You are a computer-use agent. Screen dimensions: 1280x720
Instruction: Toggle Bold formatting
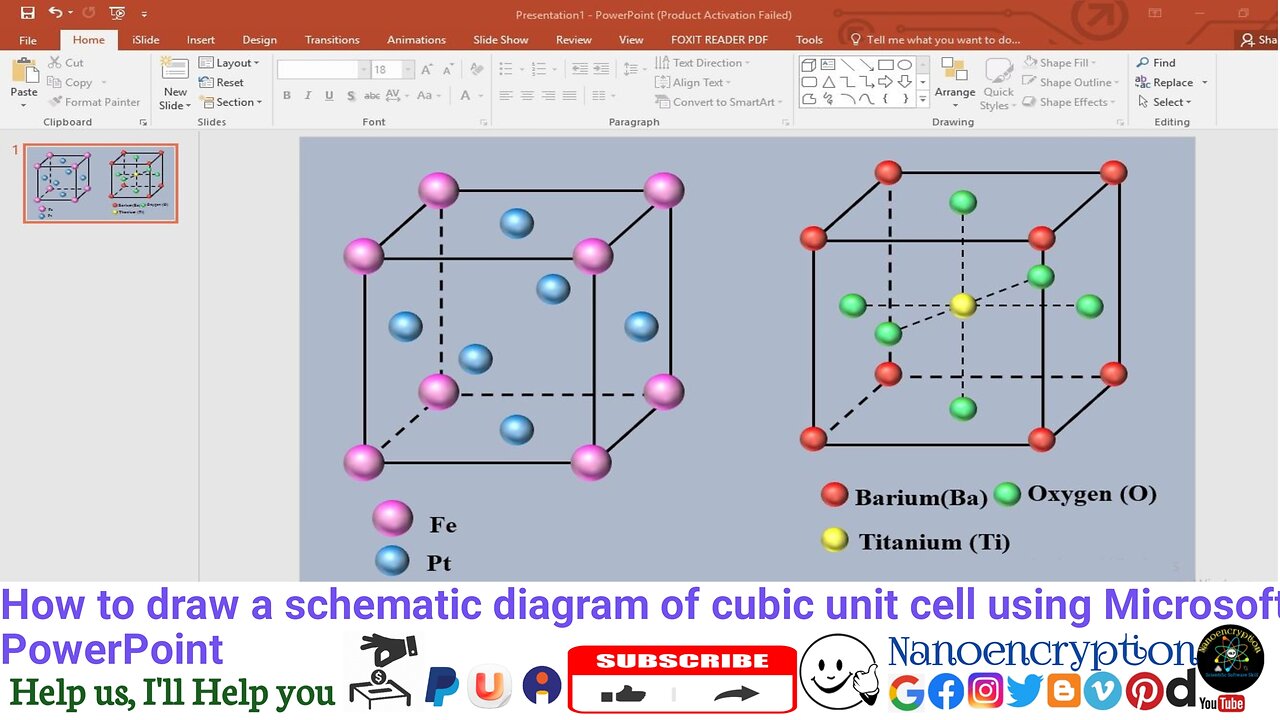coord(287,96)
